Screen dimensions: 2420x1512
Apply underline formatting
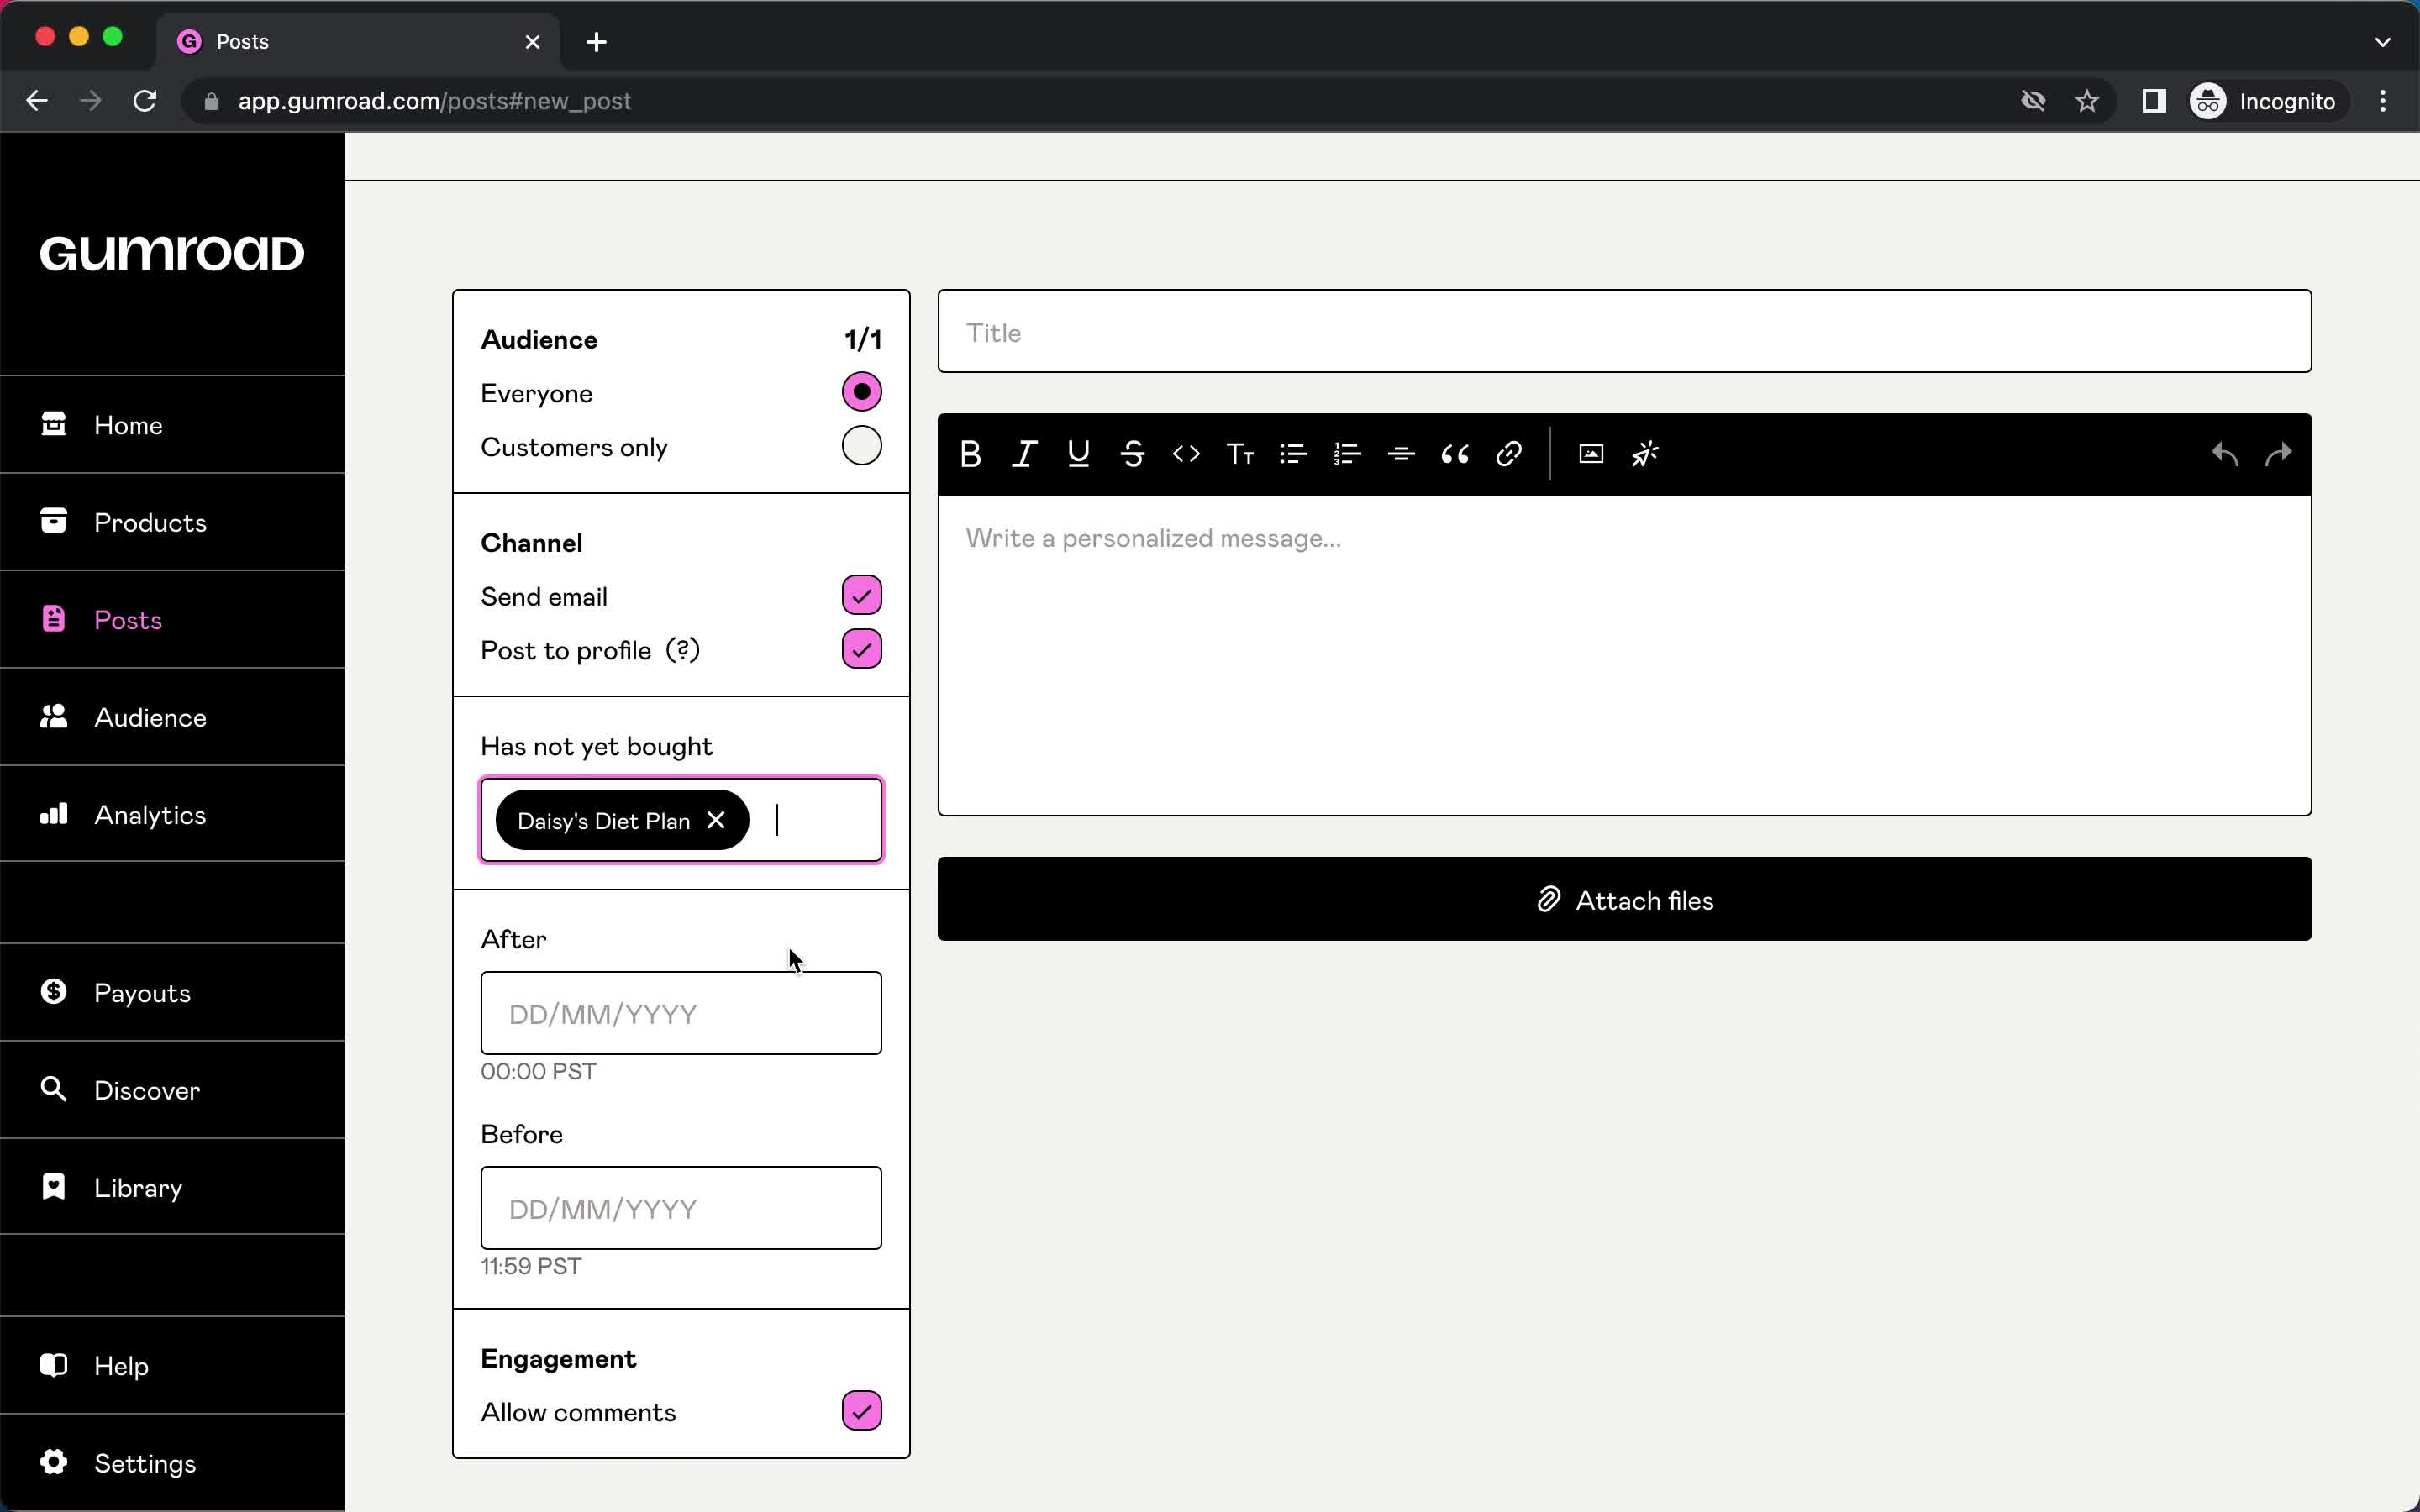(1078, 454)
